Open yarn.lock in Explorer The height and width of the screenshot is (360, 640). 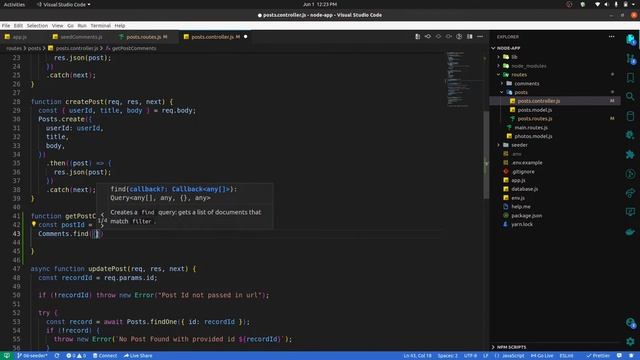click(x=522, y=224)
